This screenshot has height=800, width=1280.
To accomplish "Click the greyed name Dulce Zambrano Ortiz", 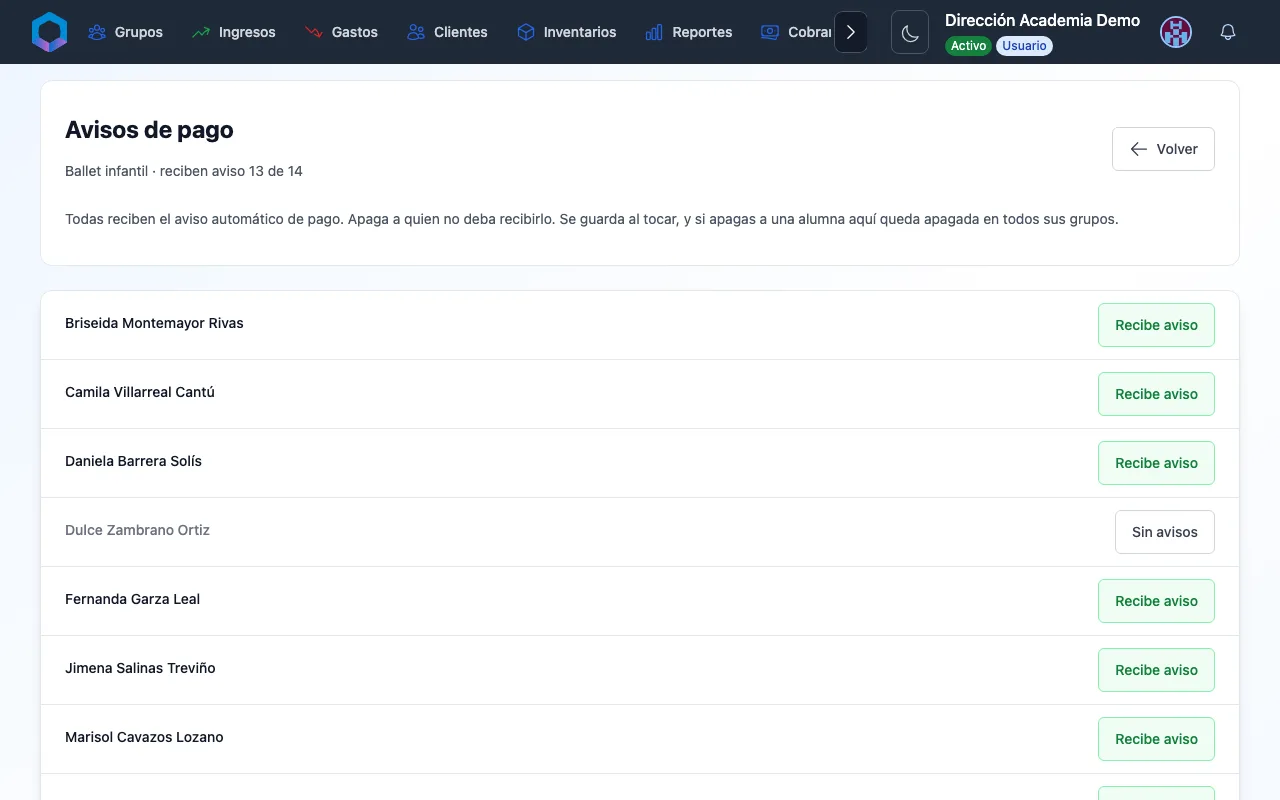I will coord(137,530).
